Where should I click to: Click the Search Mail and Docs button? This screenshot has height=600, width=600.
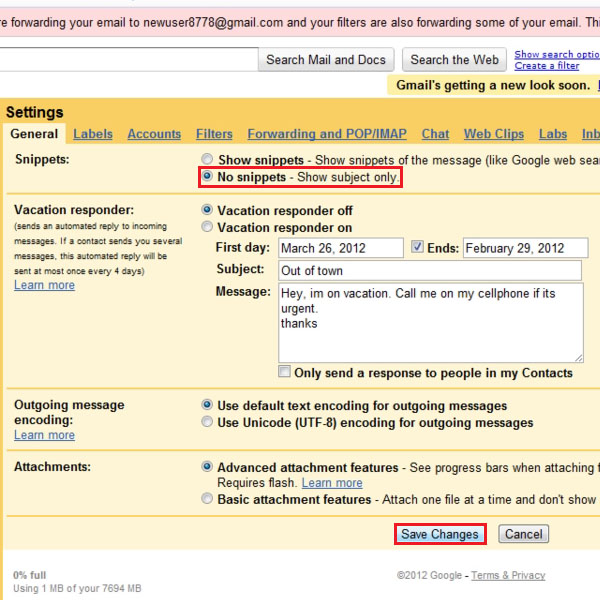326,60
